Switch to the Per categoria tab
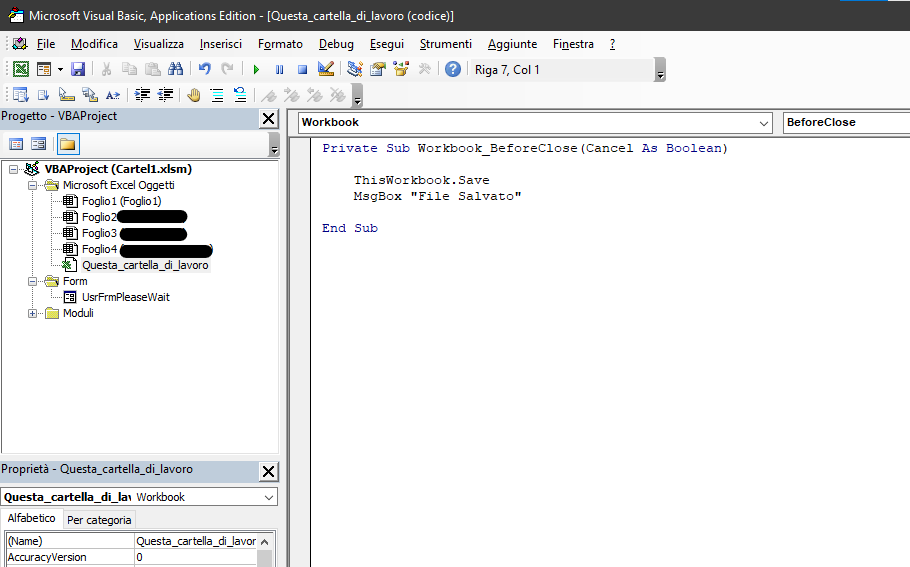The height and width of the screenshot is (567, 910). [x=99, y=520]
